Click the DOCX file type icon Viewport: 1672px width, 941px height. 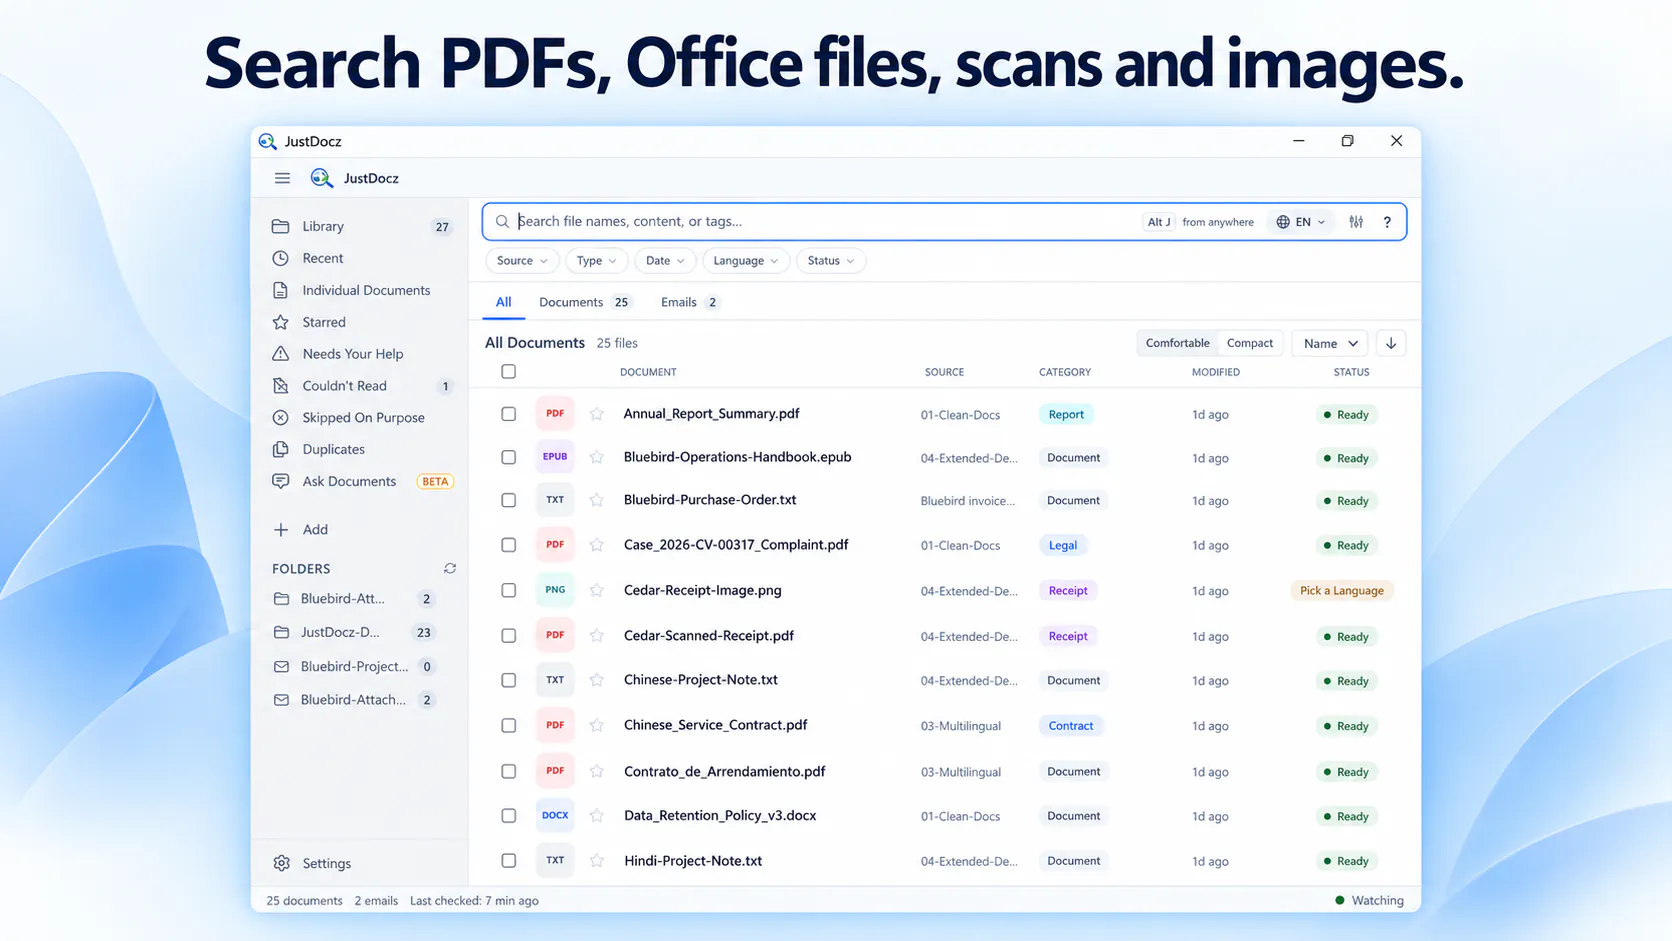click(x=555, y=816)
